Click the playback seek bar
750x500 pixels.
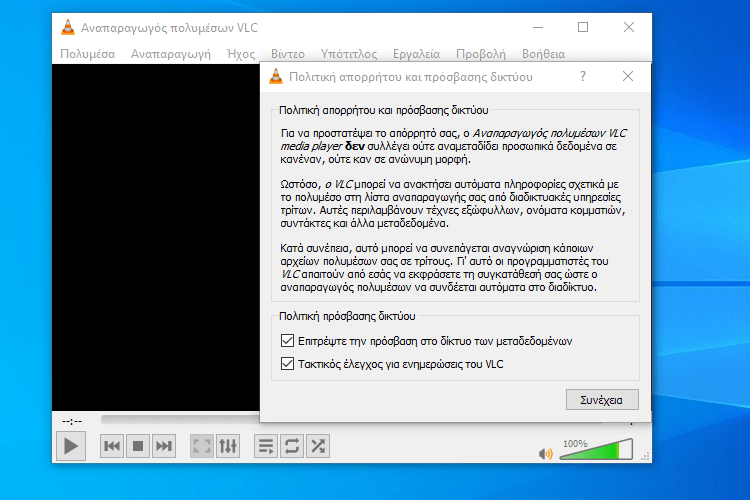[180, 419]
